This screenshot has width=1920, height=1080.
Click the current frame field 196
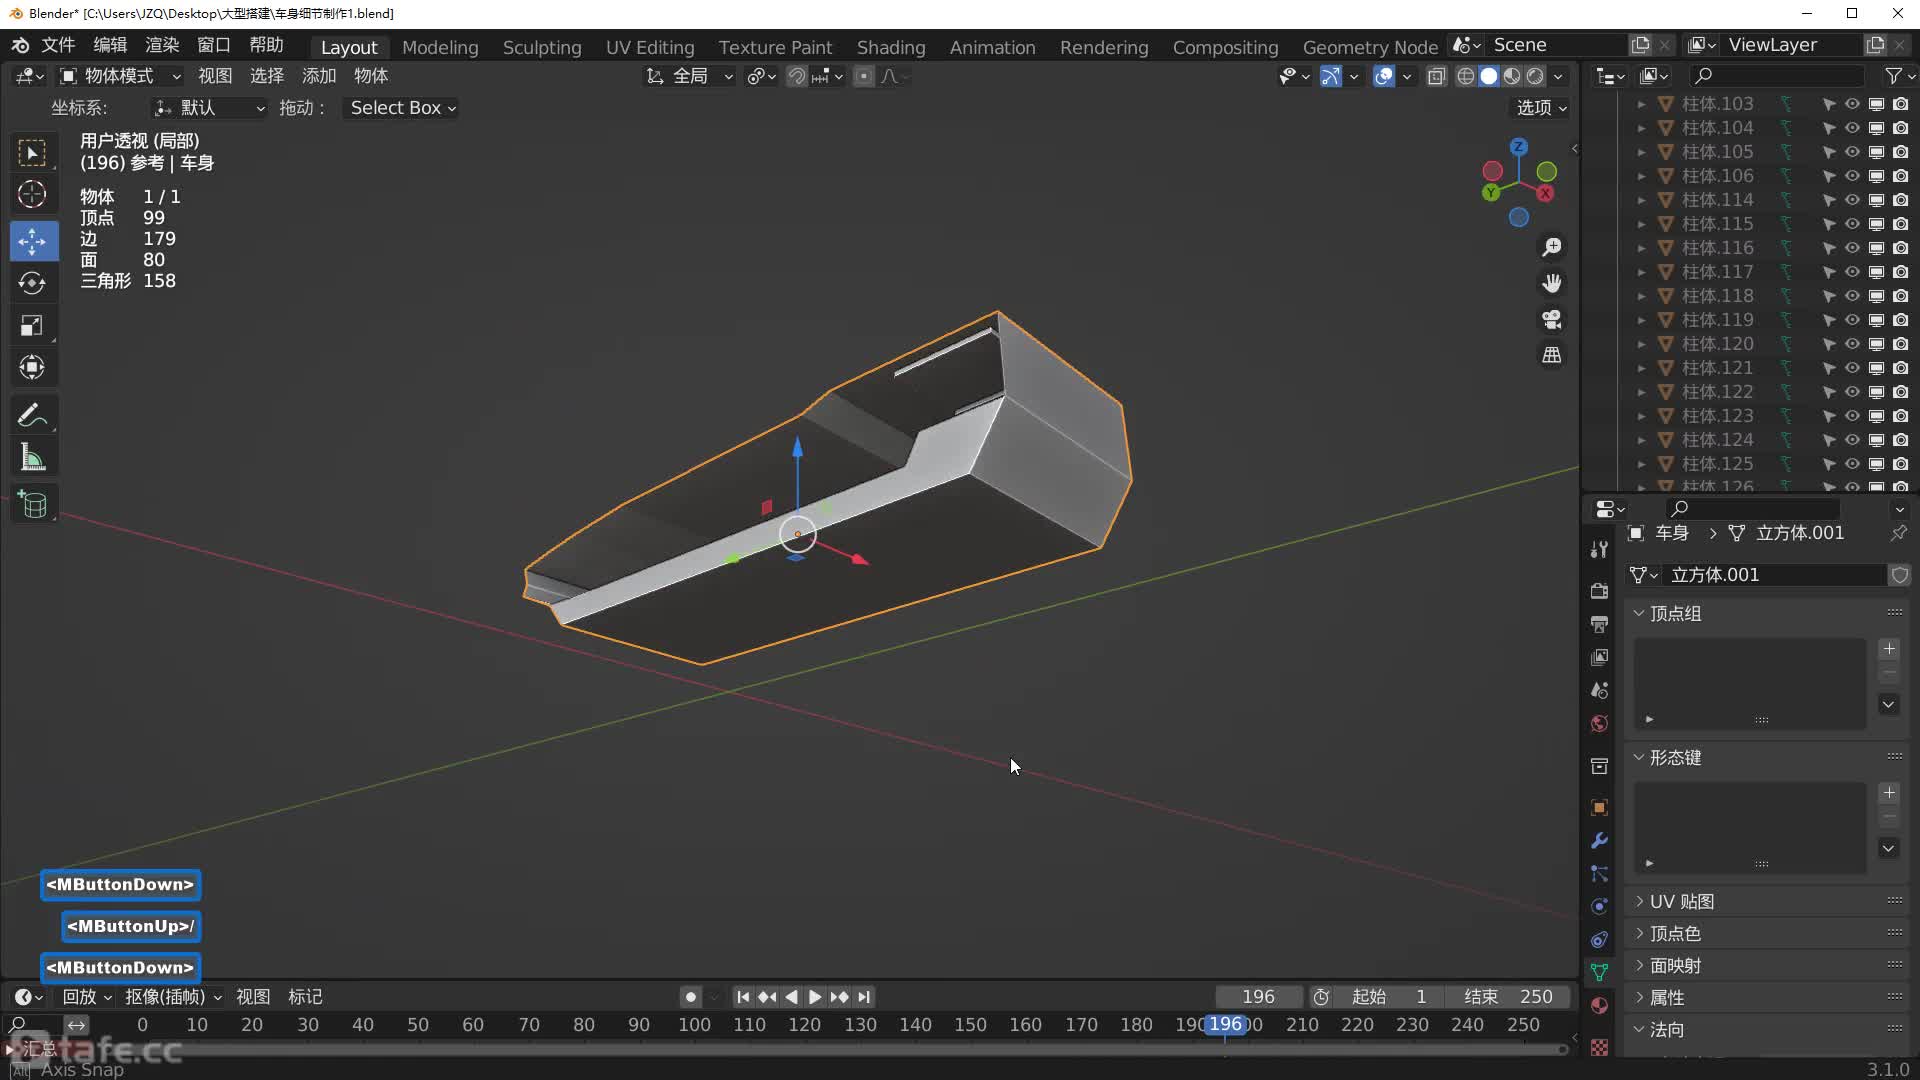pyautogui.click(x=1257, y=997)
